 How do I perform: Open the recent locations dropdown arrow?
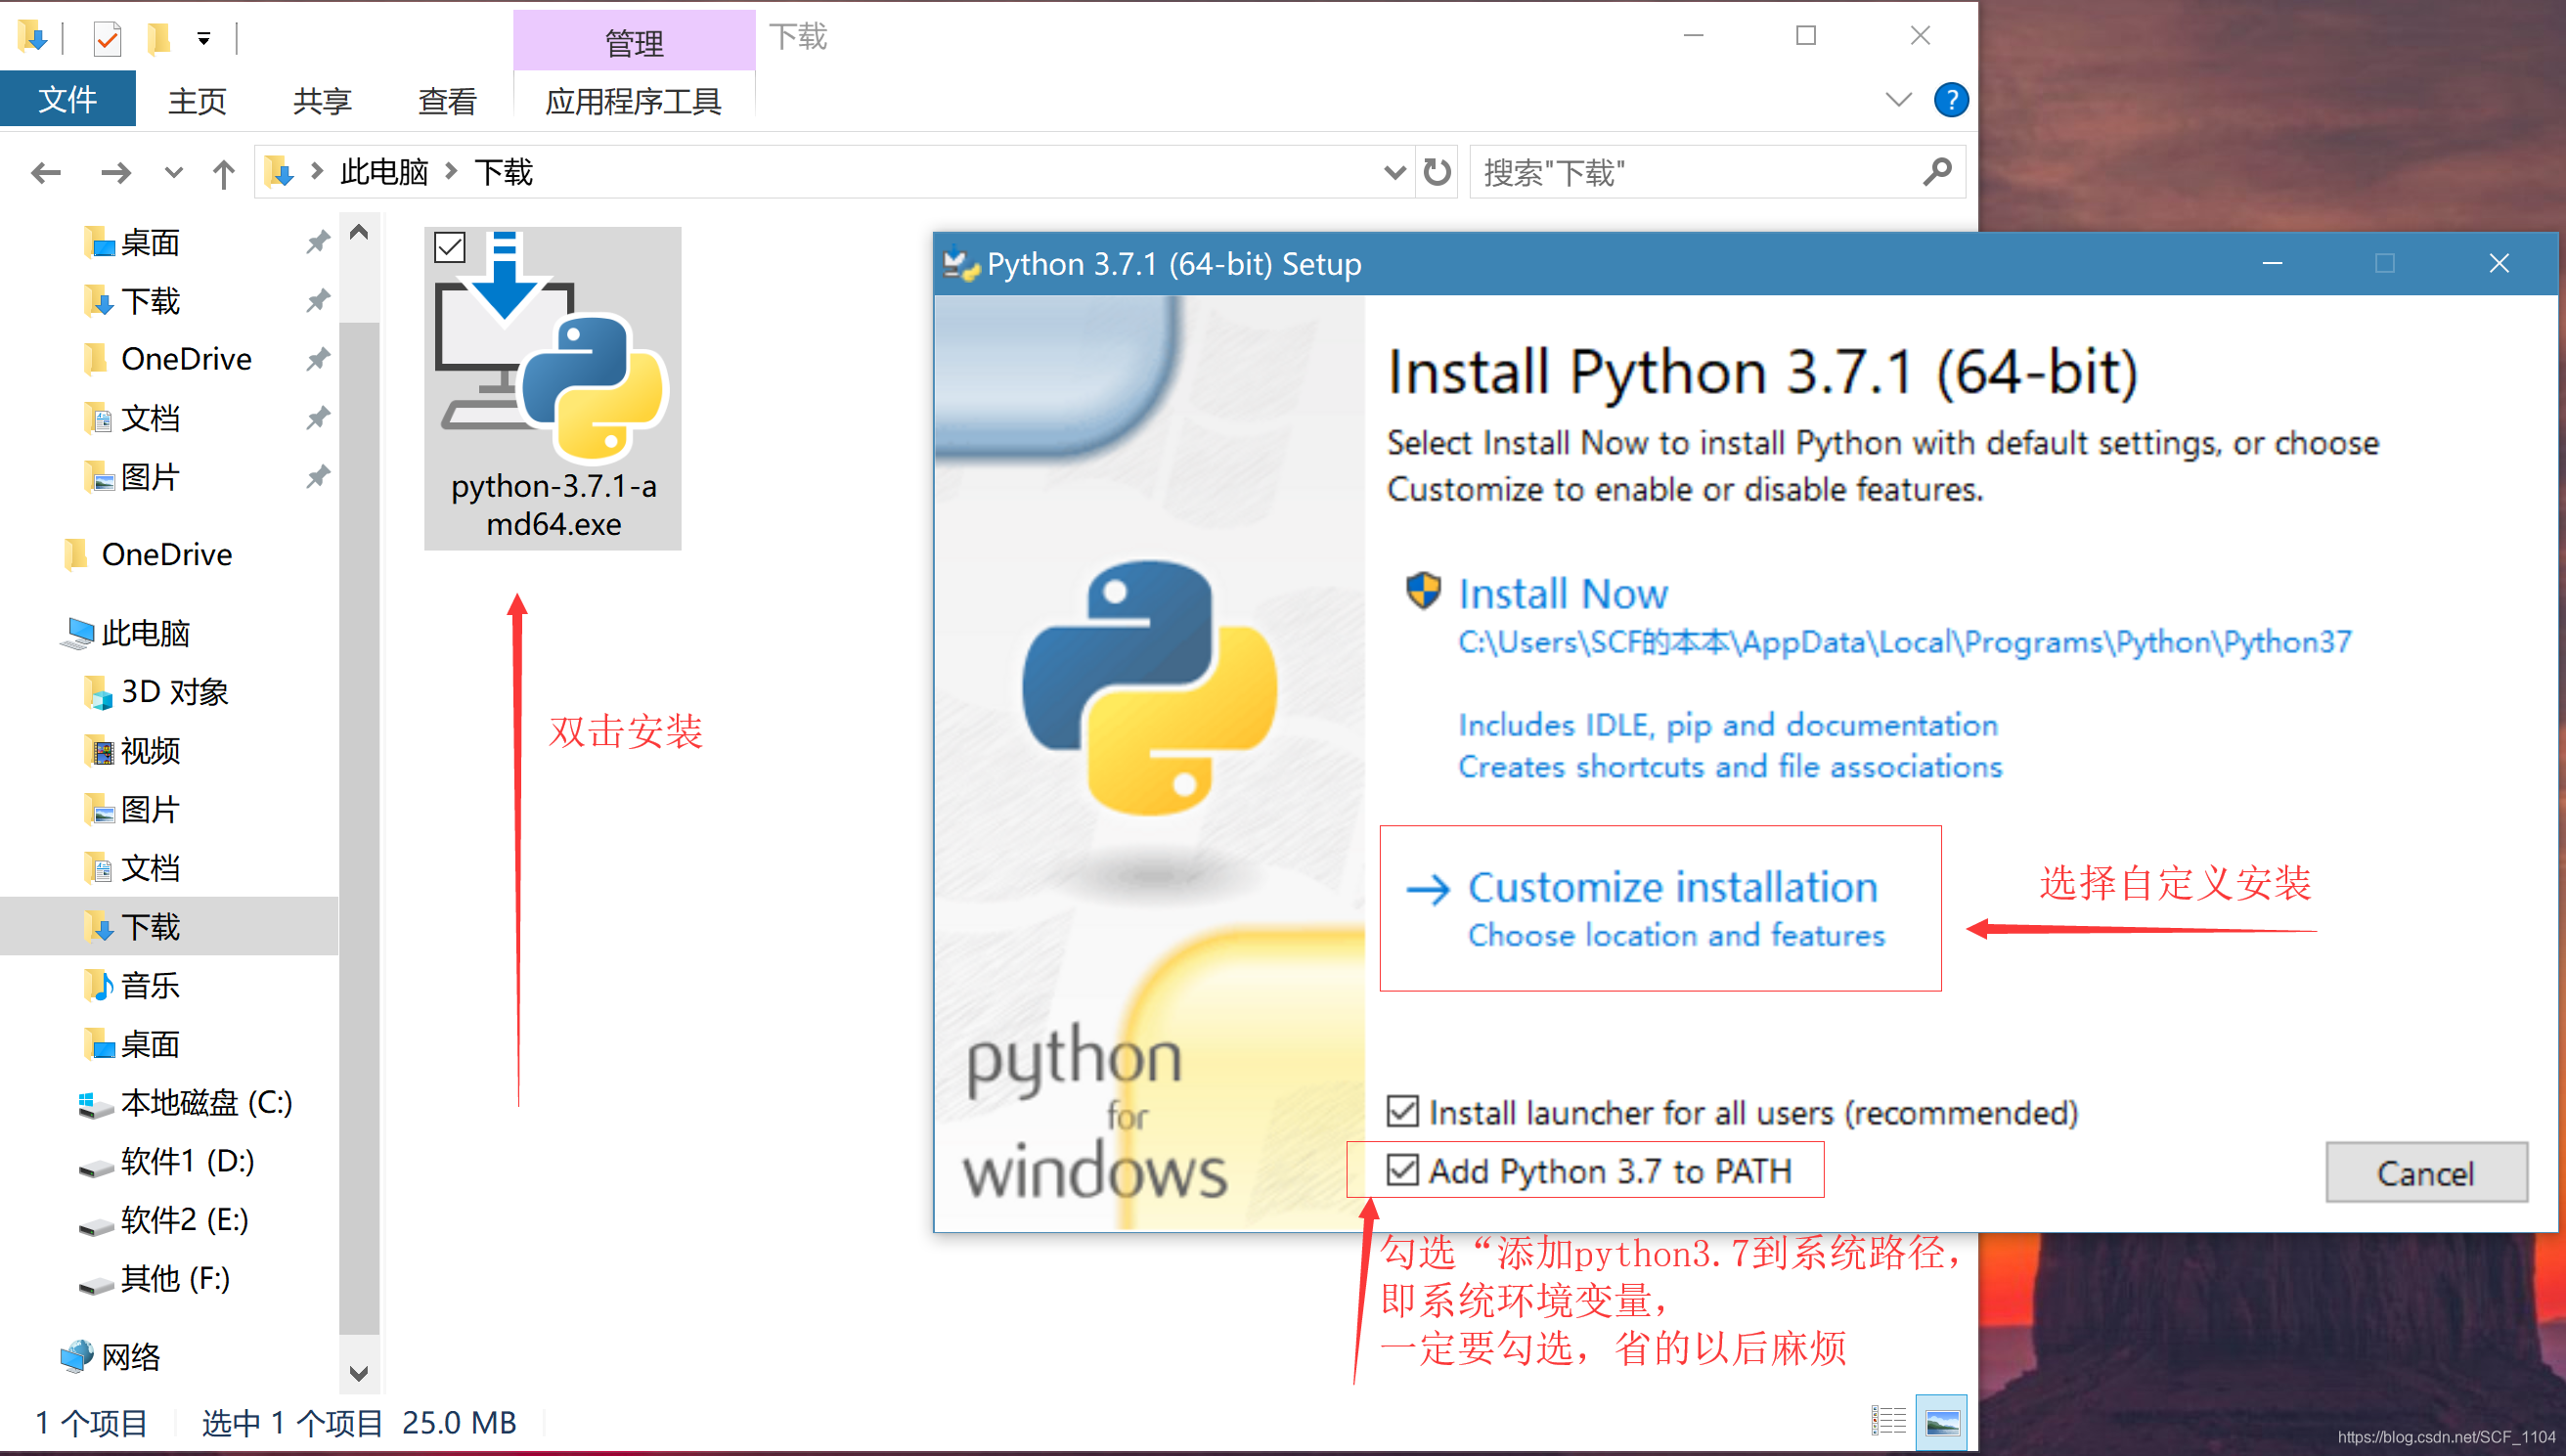tap(173, 173)
